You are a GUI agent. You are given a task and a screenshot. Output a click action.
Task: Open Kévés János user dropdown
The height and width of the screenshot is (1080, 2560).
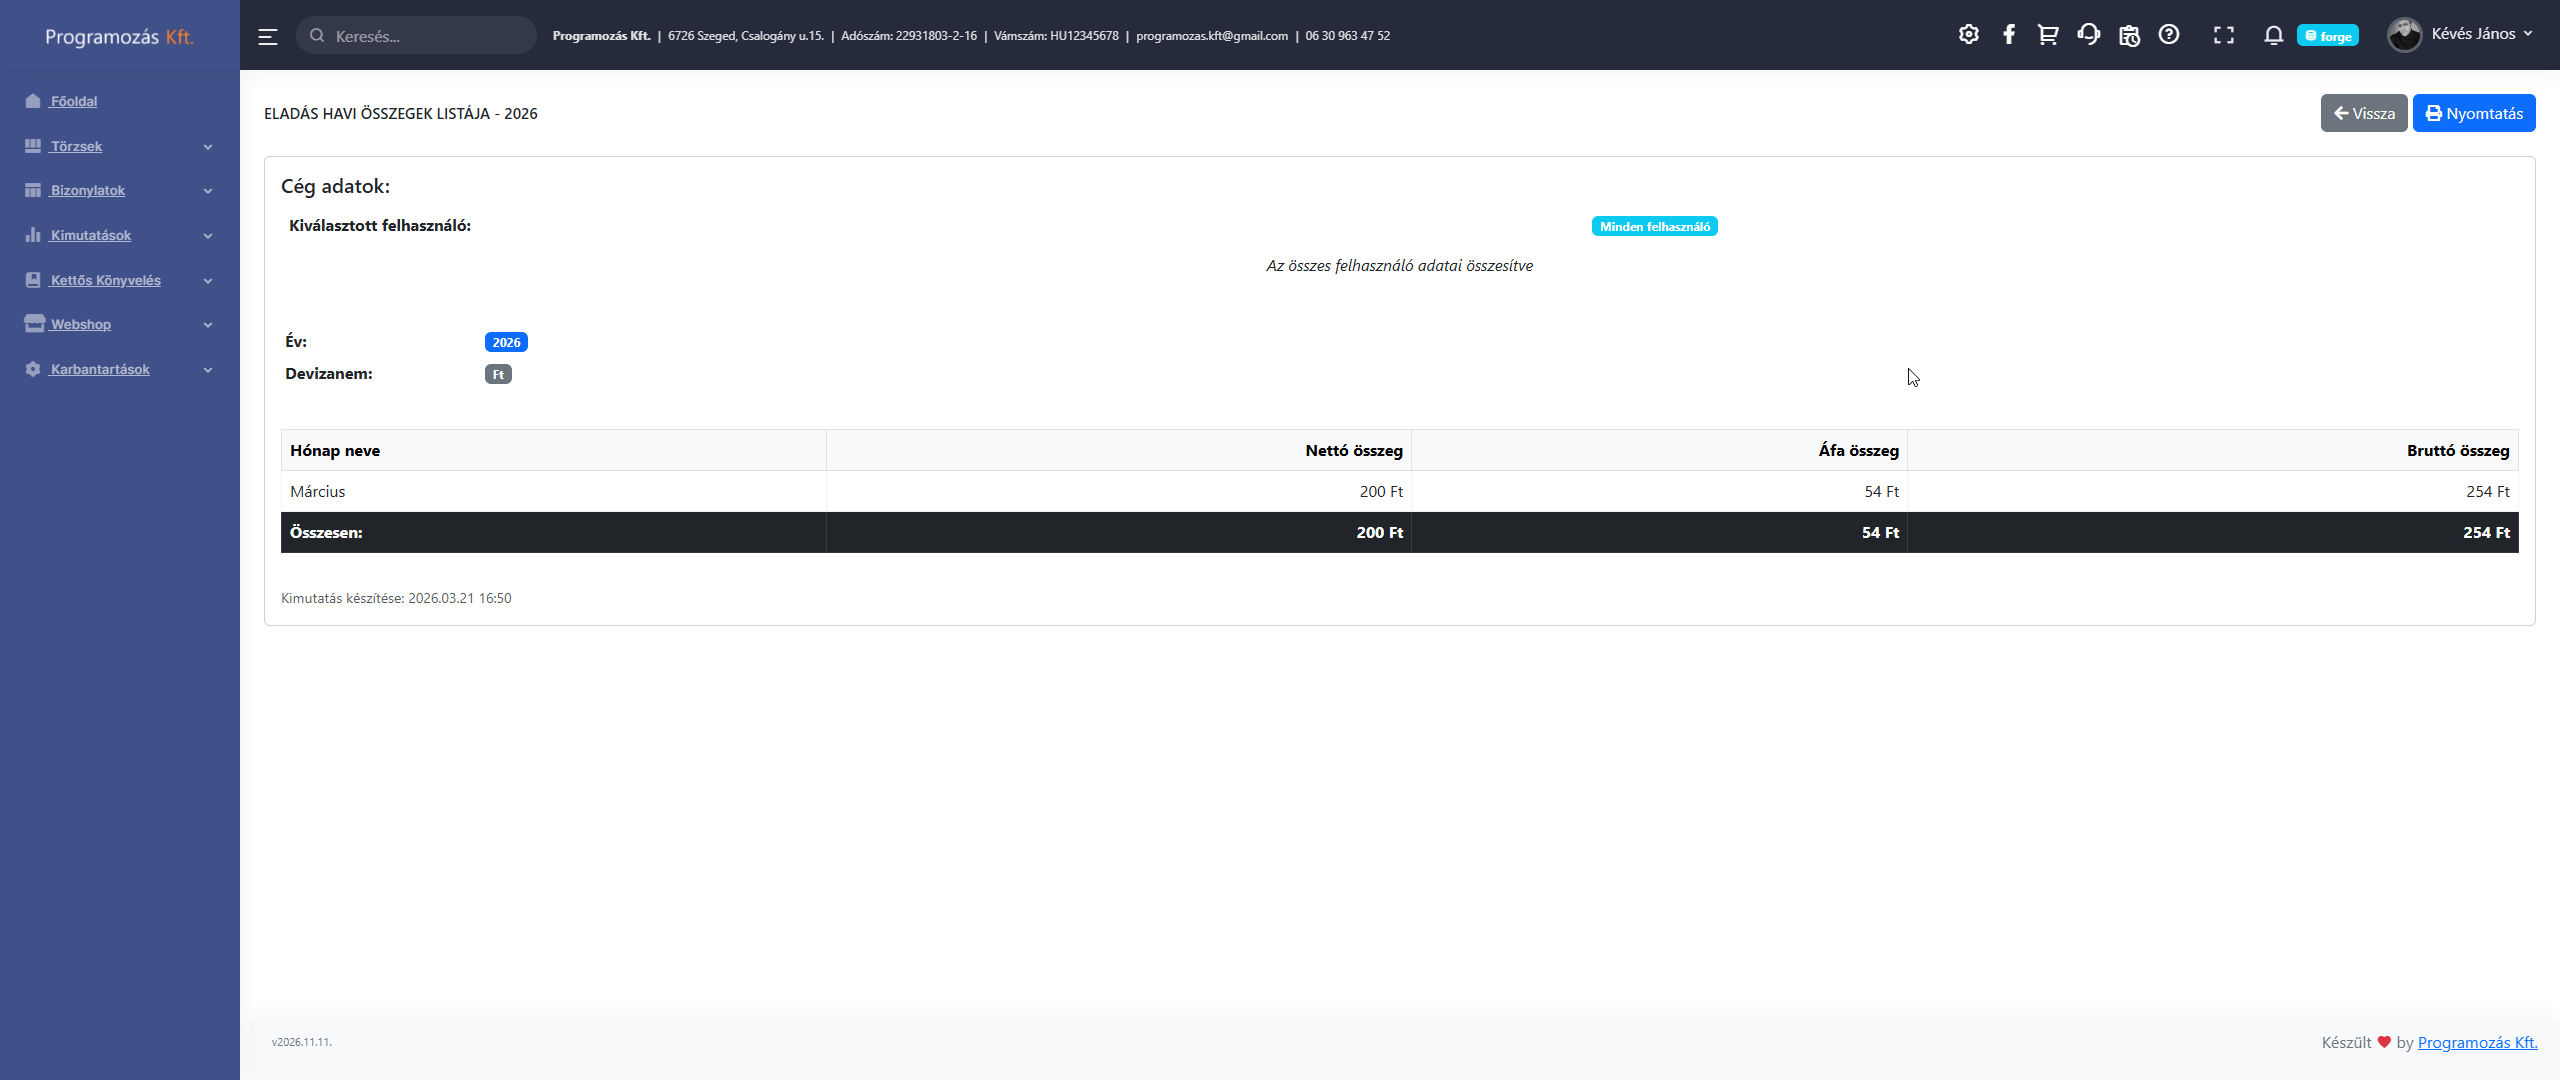point(2462,34)
